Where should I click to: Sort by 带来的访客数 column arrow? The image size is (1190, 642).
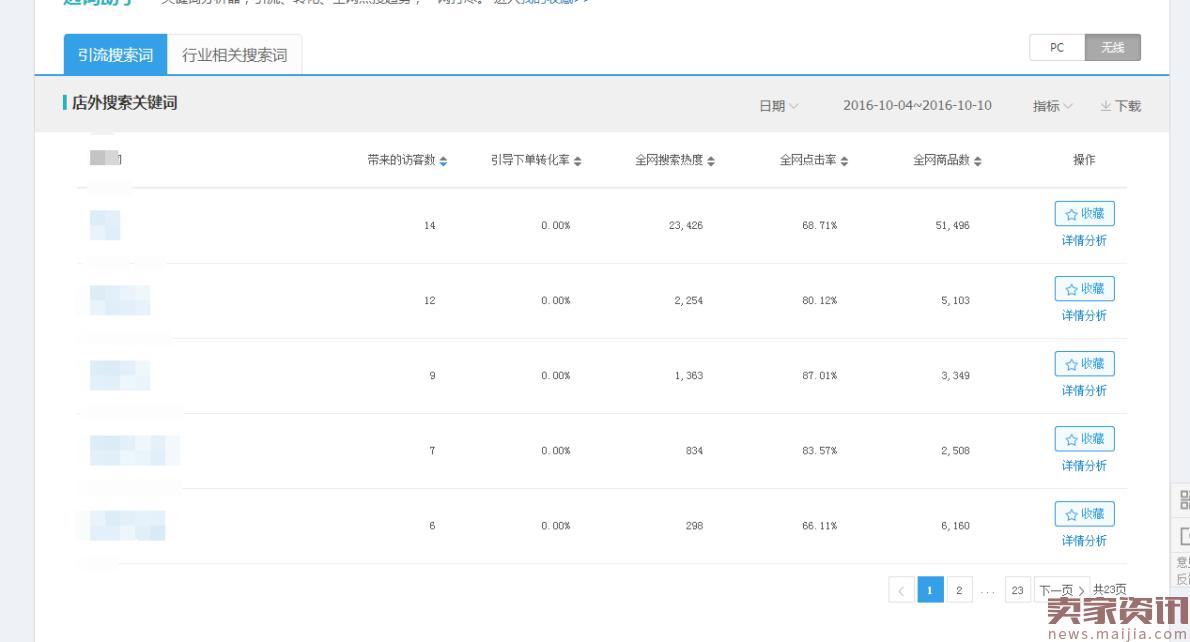click(443, 161)
